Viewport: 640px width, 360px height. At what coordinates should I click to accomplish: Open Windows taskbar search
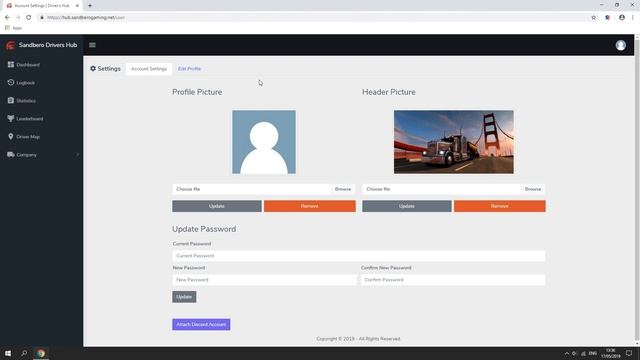(24, 353)
